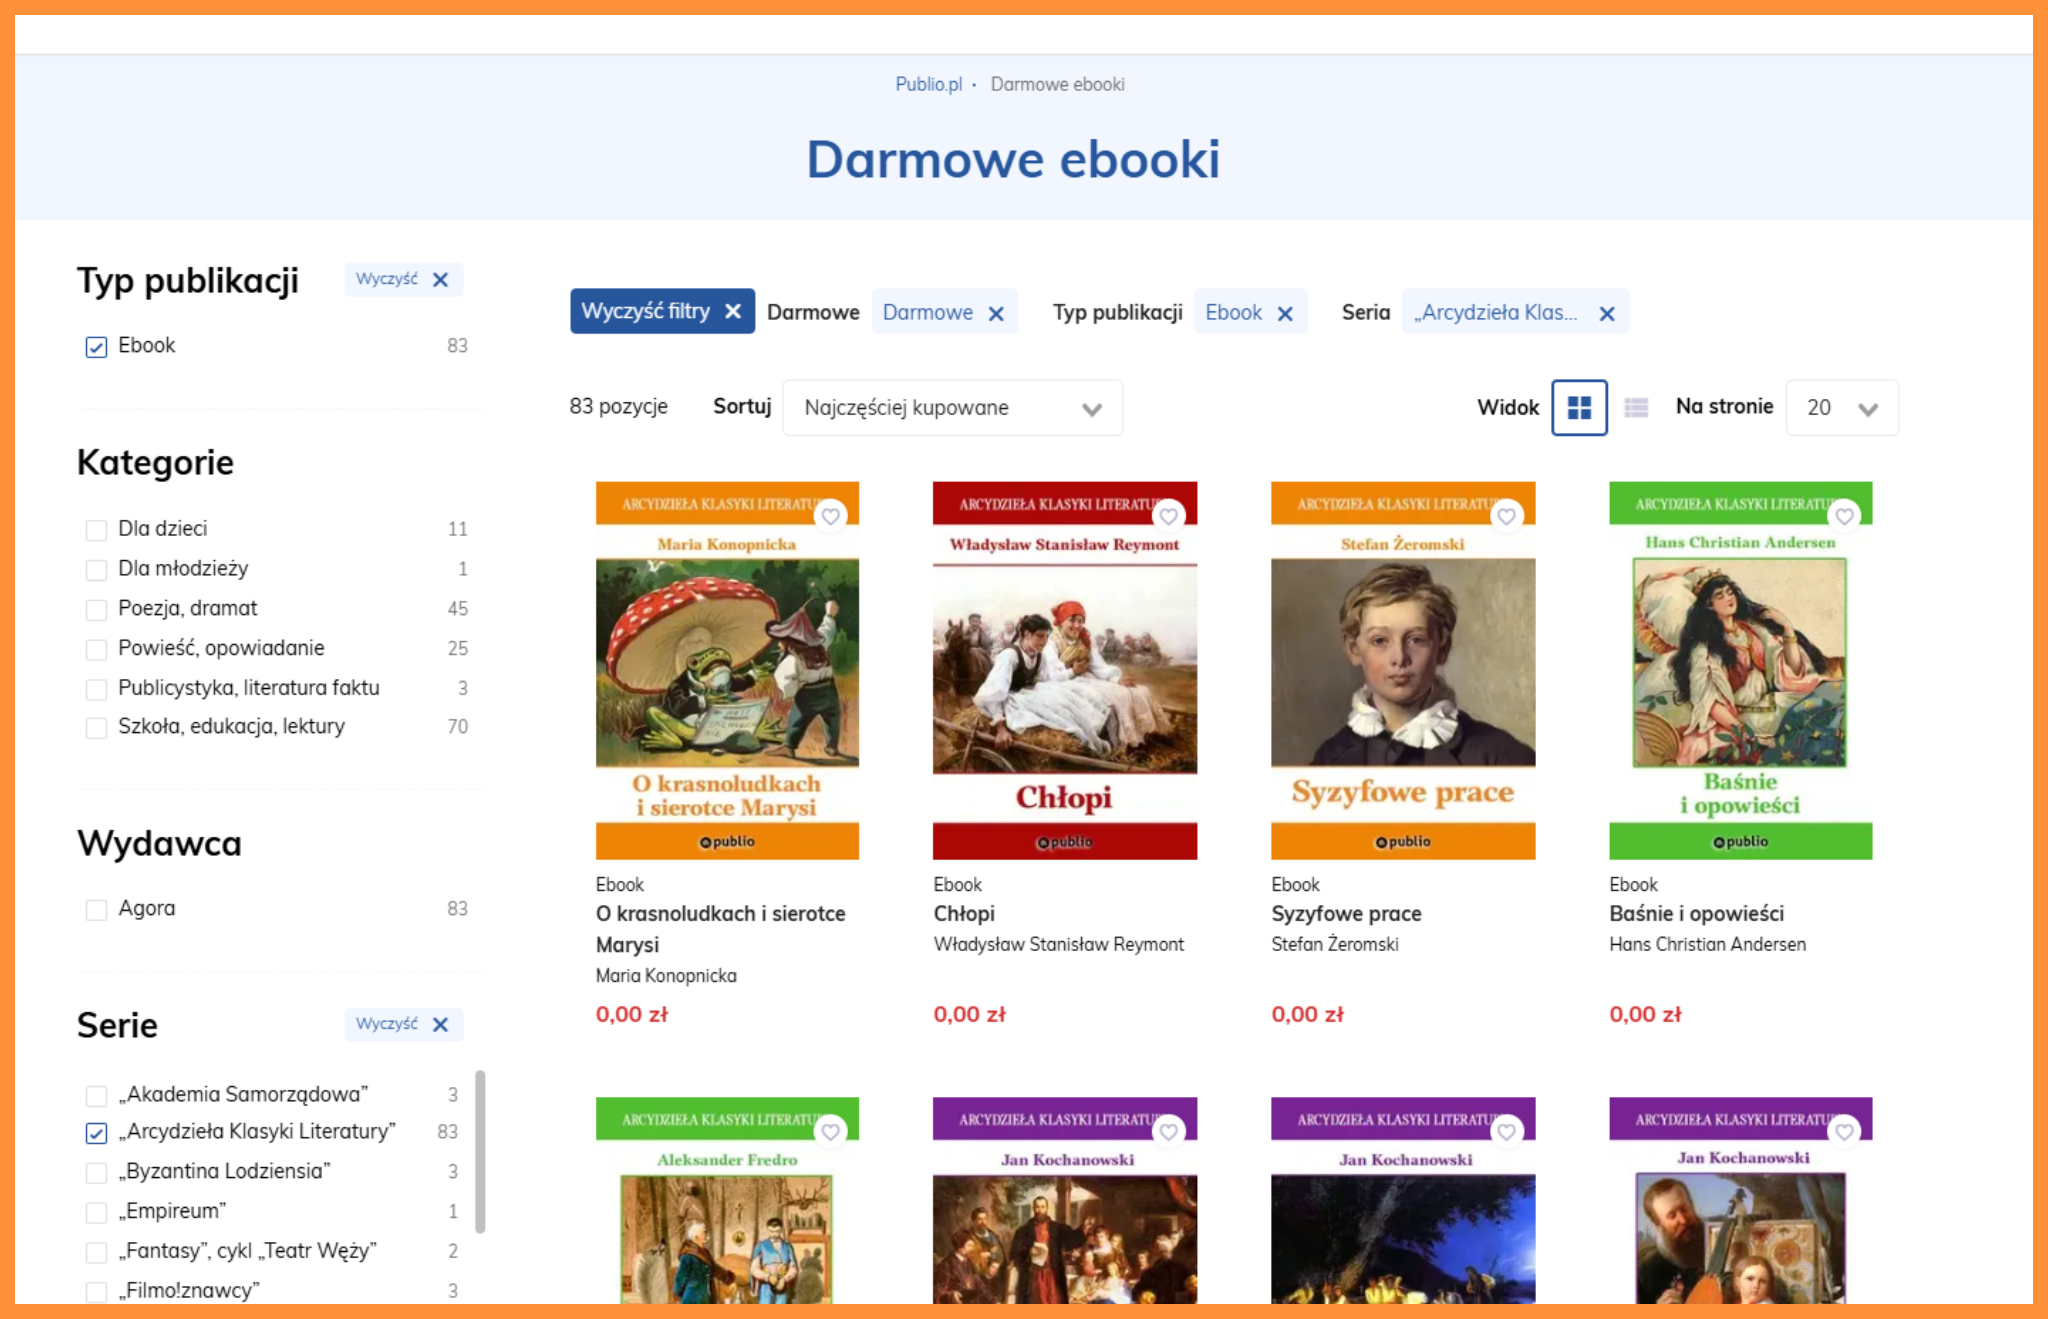Remove the Ebook filter chip with X

click(x=1285, y=314)
